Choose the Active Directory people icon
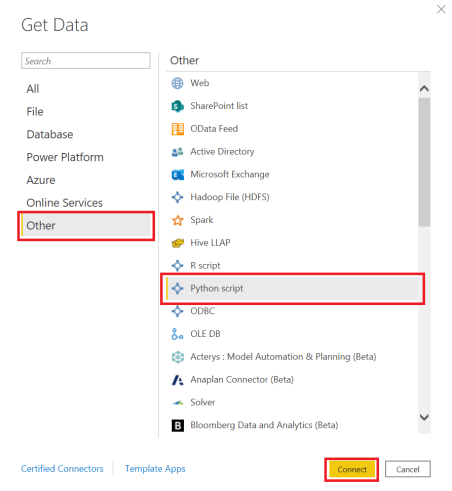 pos(177,152)
